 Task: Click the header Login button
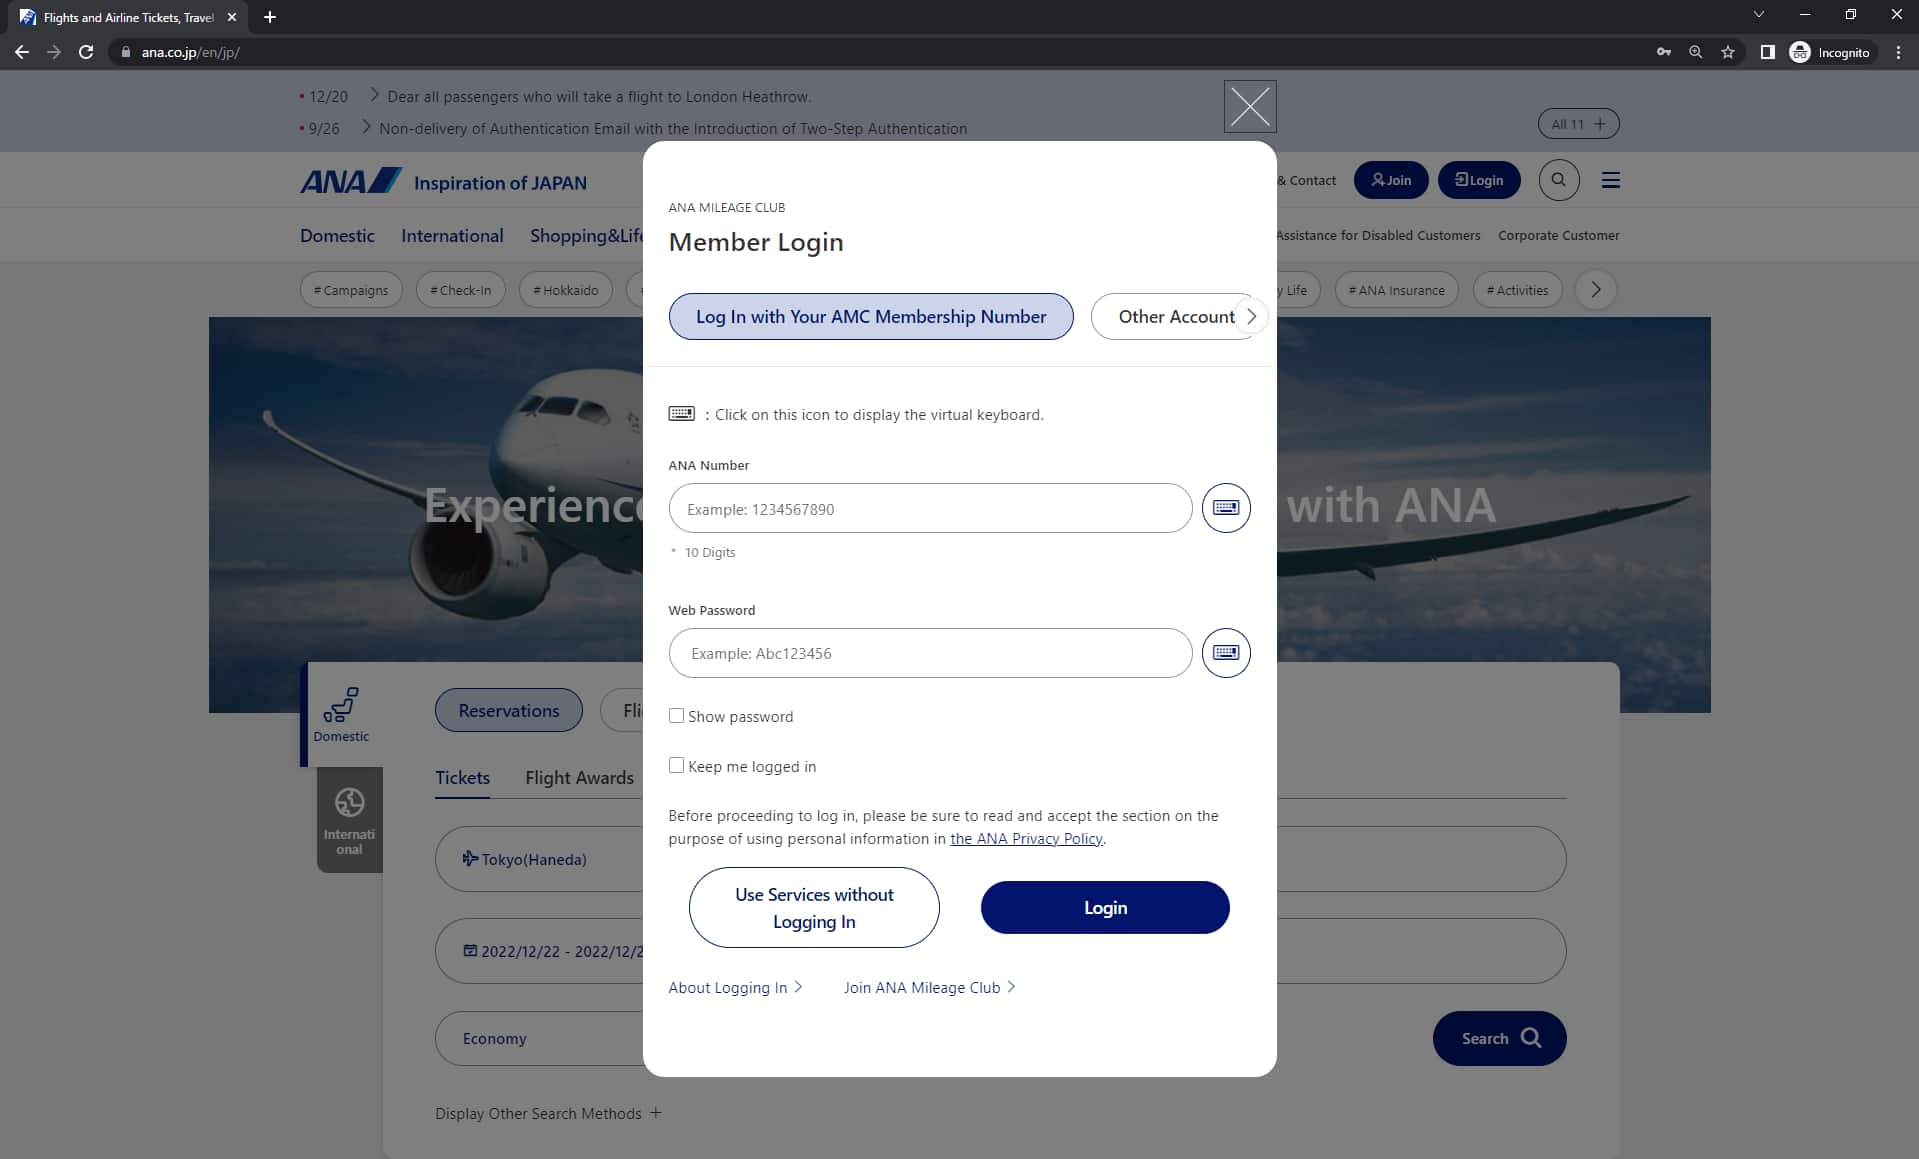(1479, 180)
